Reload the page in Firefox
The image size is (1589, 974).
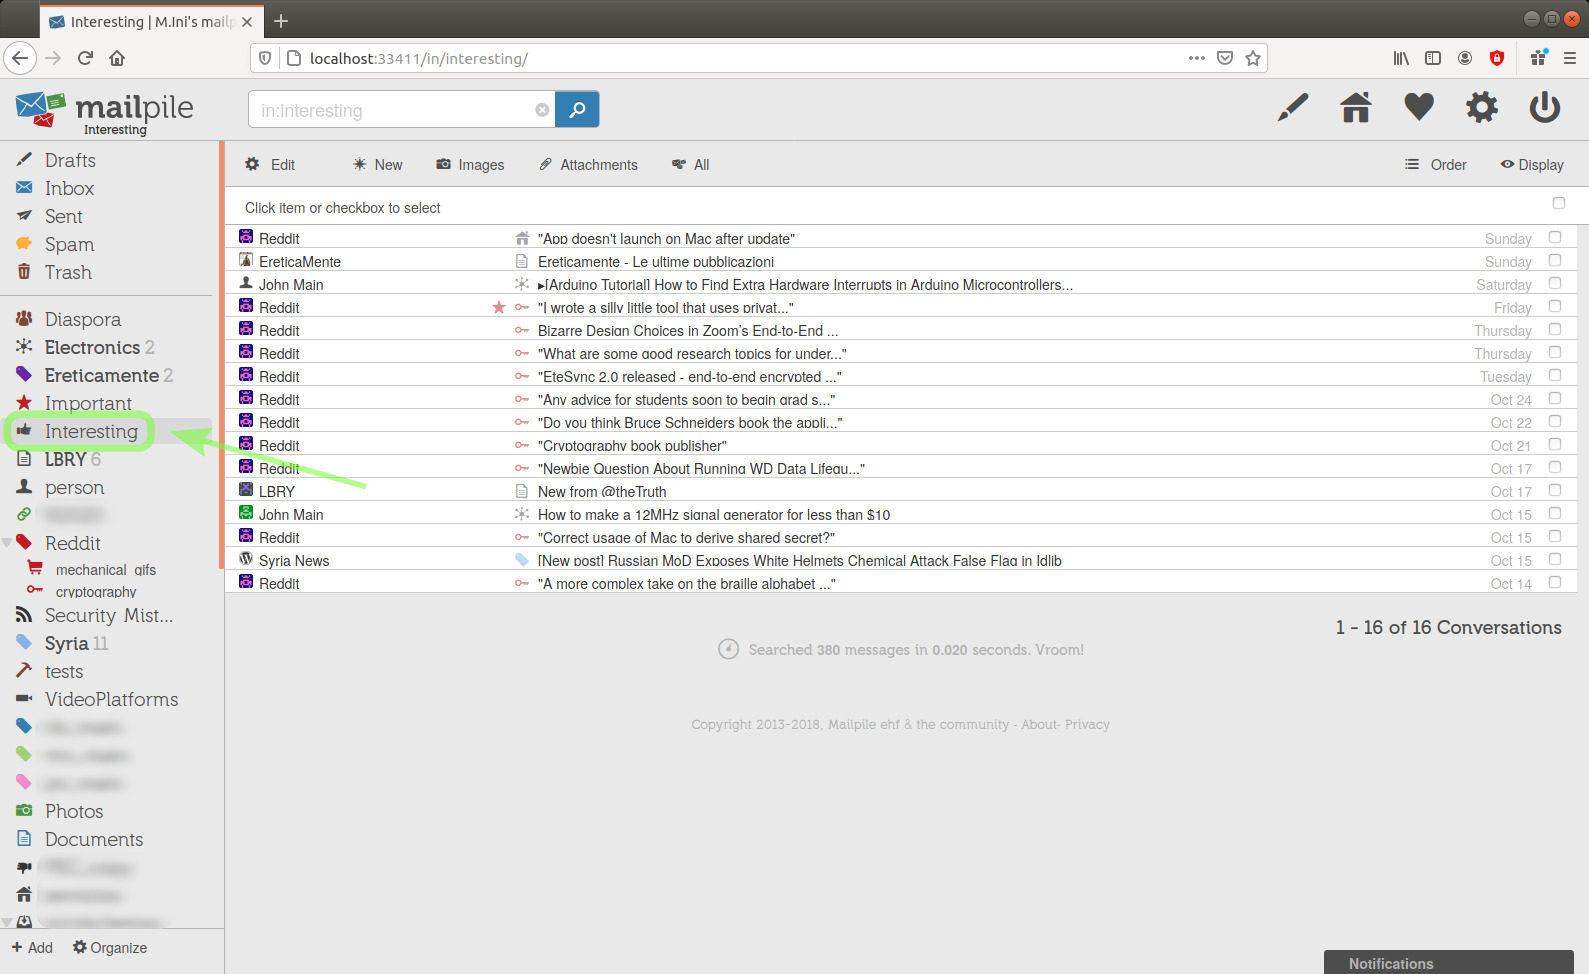(85, 58)
